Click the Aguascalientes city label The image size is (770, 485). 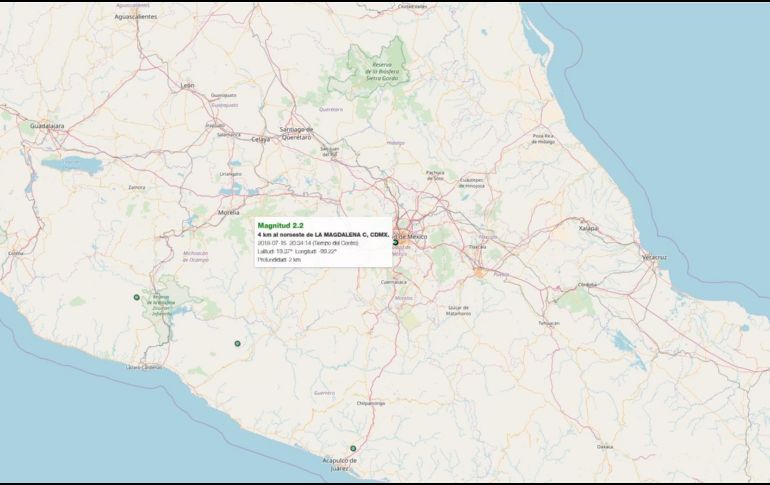coord(135,17)
